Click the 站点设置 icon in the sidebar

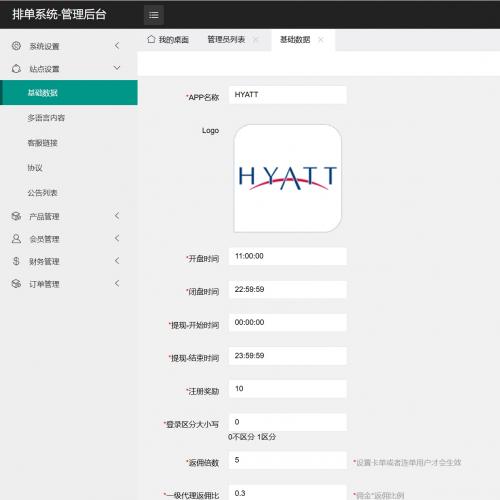coord(16,68)
